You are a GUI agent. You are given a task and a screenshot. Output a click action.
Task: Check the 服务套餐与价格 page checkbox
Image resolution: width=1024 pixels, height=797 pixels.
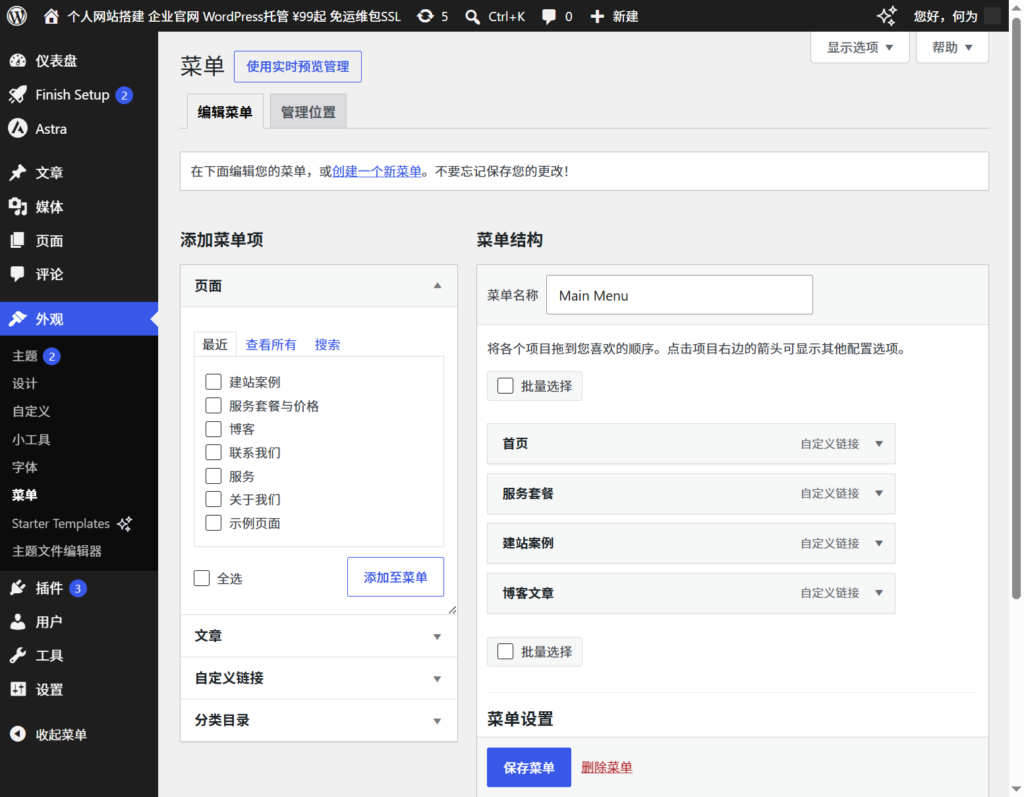point(214,405)
